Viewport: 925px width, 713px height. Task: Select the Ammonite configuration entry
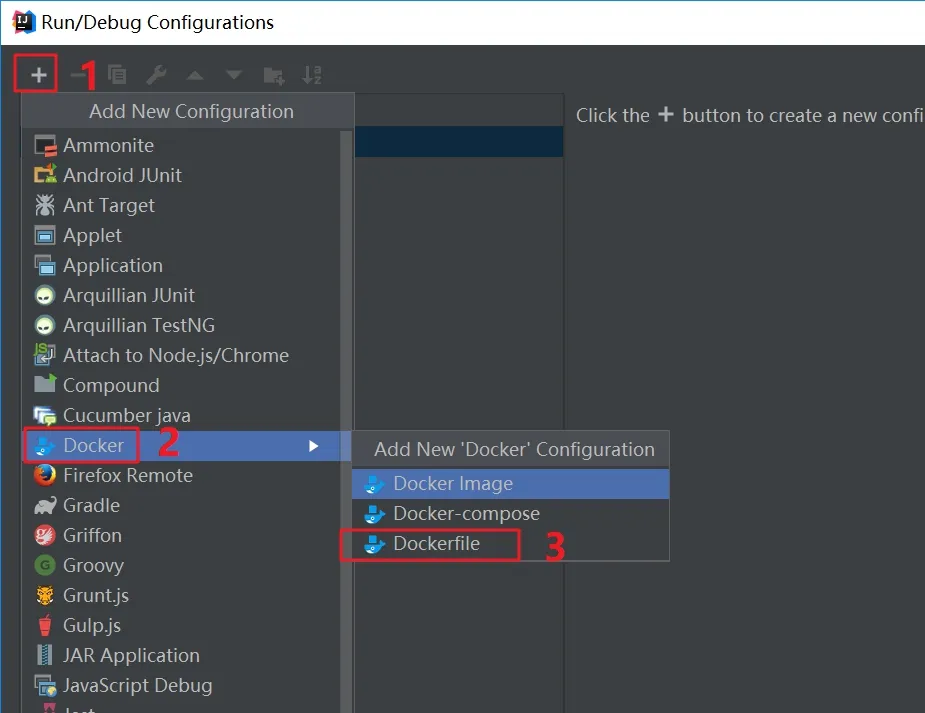[x=181, y=146]
